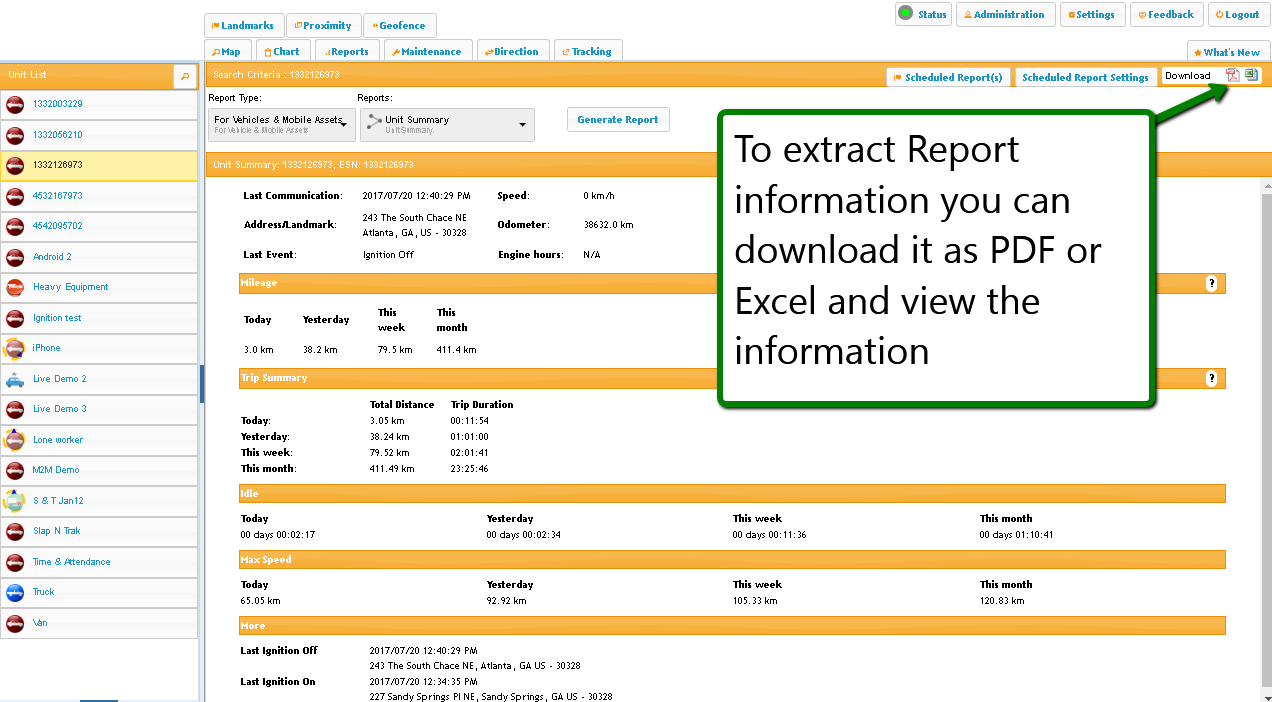
Task: Click the Heavy Equipment unit icon
Action: (x=15, y=288)
